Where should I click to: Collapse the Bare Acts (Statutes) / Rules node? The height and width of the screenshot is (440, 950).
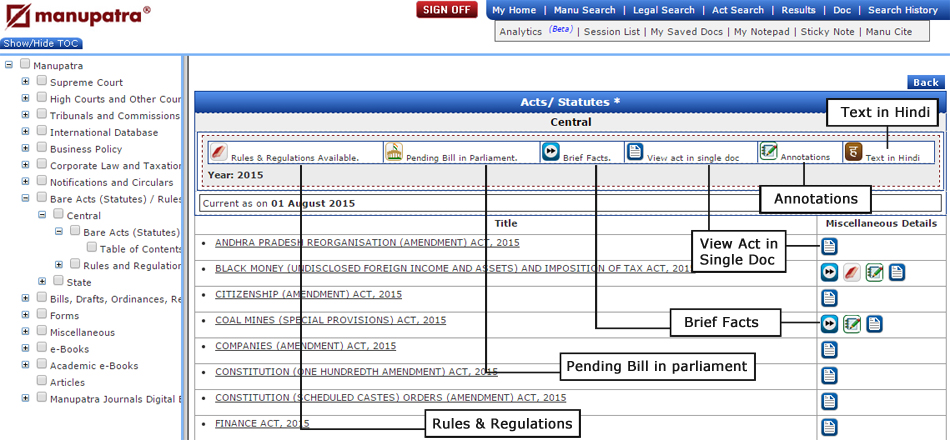(25, 198)
